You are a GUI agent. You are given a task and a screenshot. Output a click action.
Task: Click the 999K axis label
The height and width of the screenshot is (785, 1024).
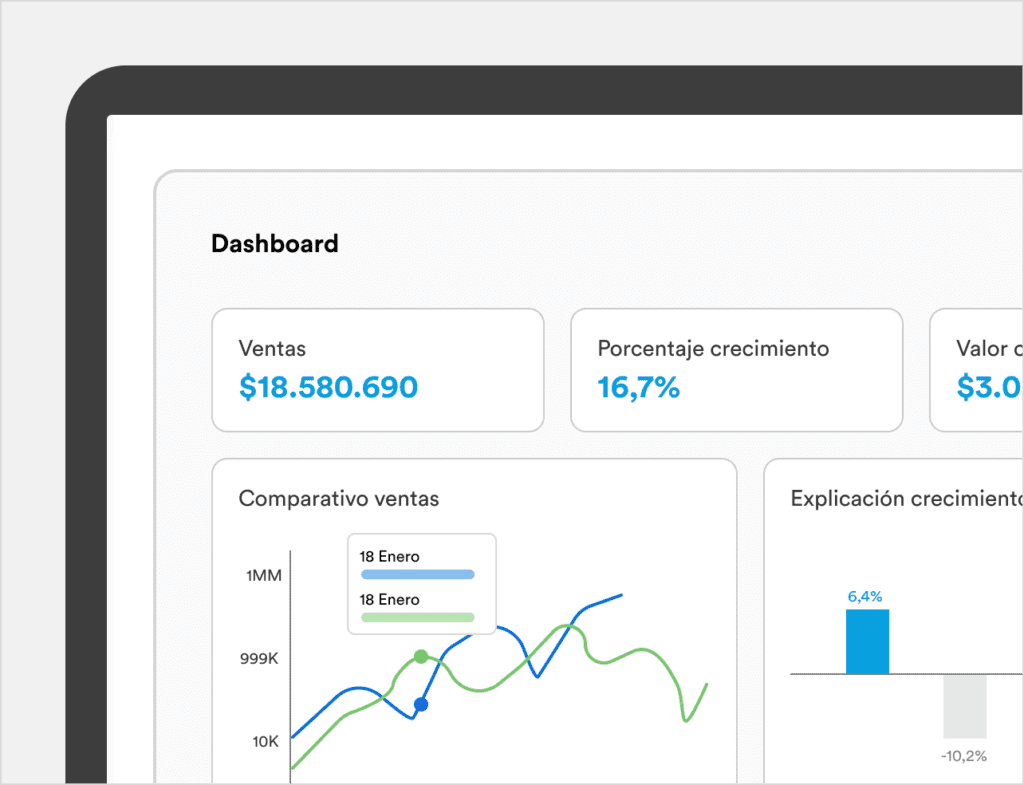point(261,659)
